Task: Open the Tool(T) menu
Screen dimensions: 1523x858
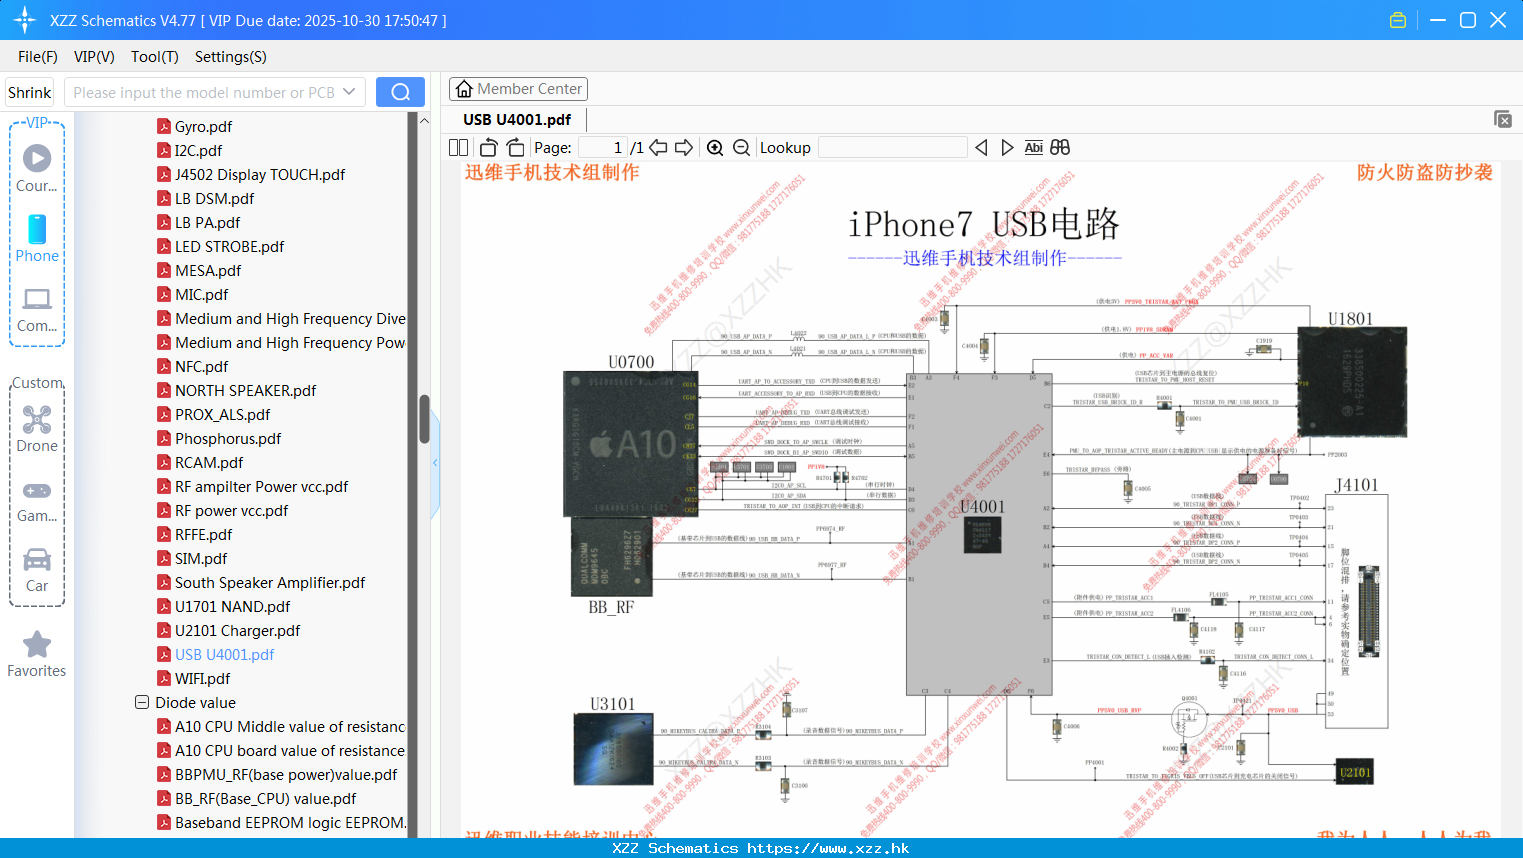Action: point(155,57)
